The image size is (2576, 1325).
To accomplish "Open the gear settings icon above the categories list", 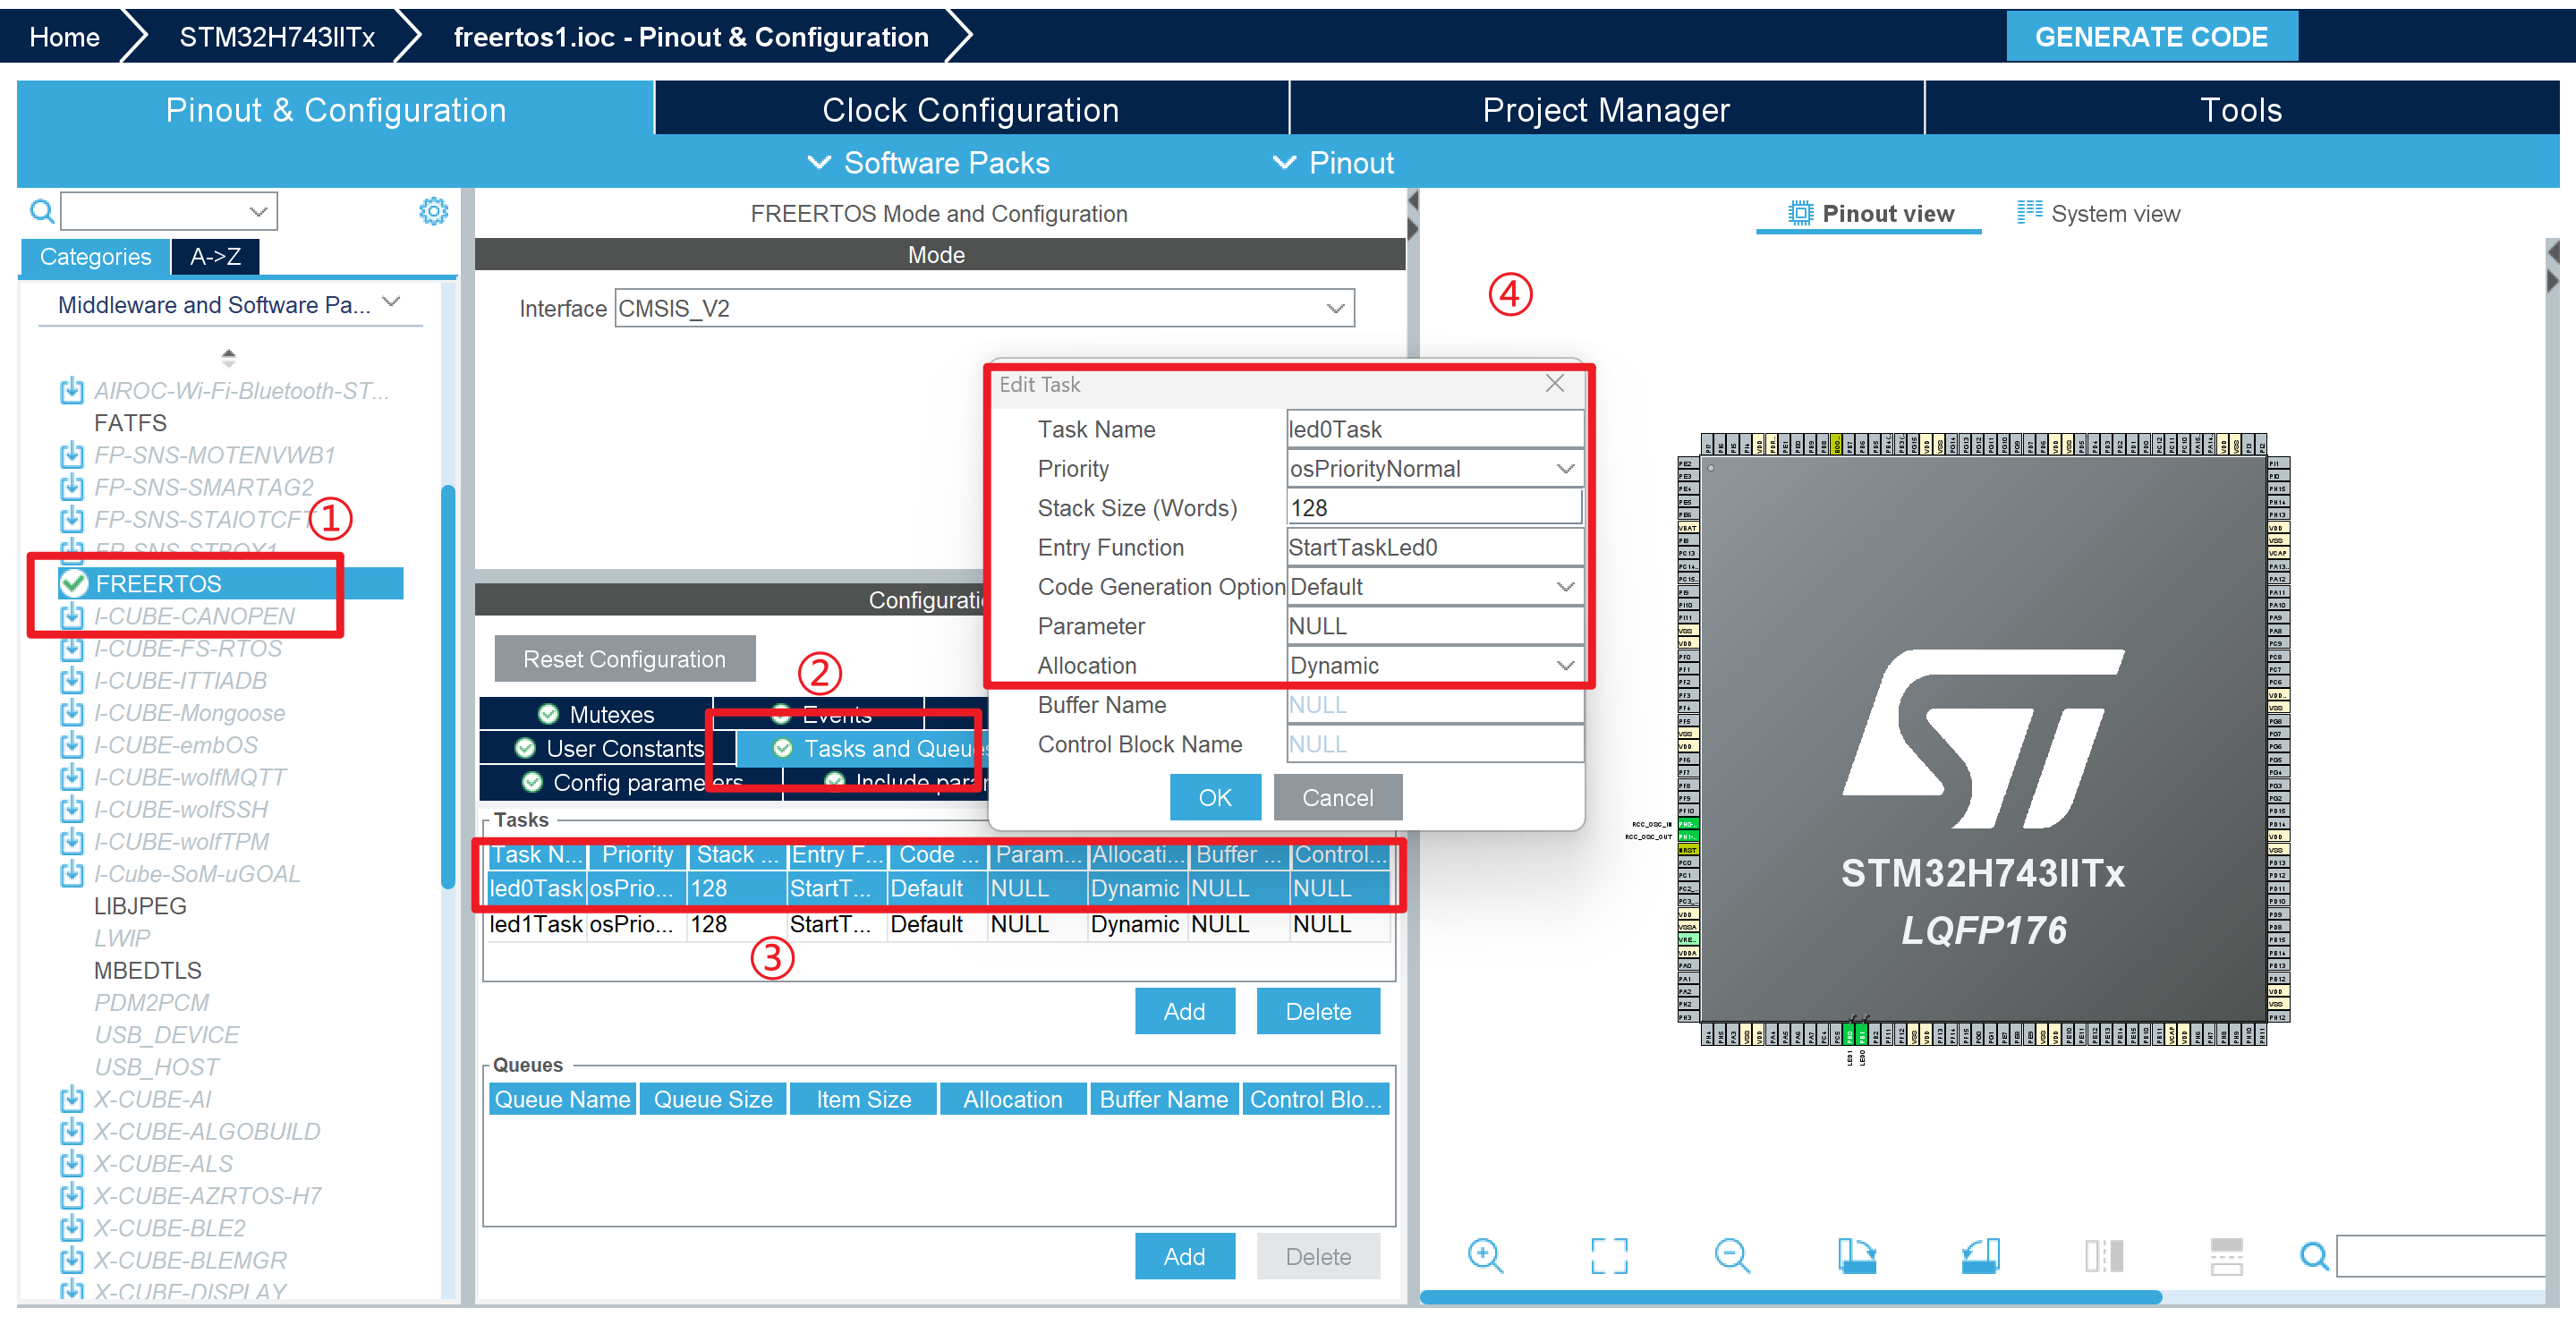I will coord(433,211).
